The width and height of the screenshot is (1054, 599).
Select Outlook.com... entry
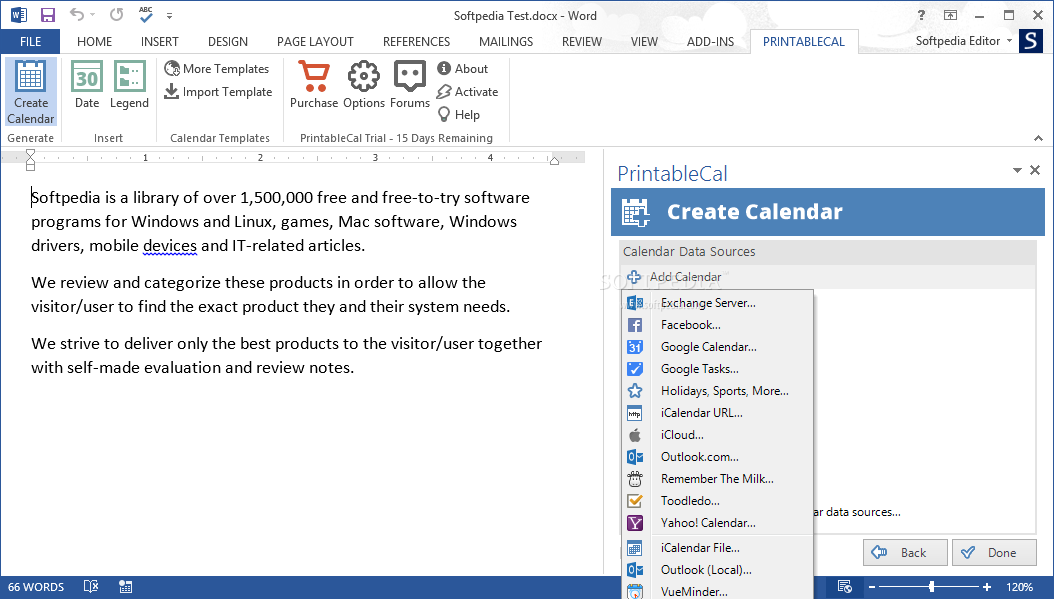[717, 457]
